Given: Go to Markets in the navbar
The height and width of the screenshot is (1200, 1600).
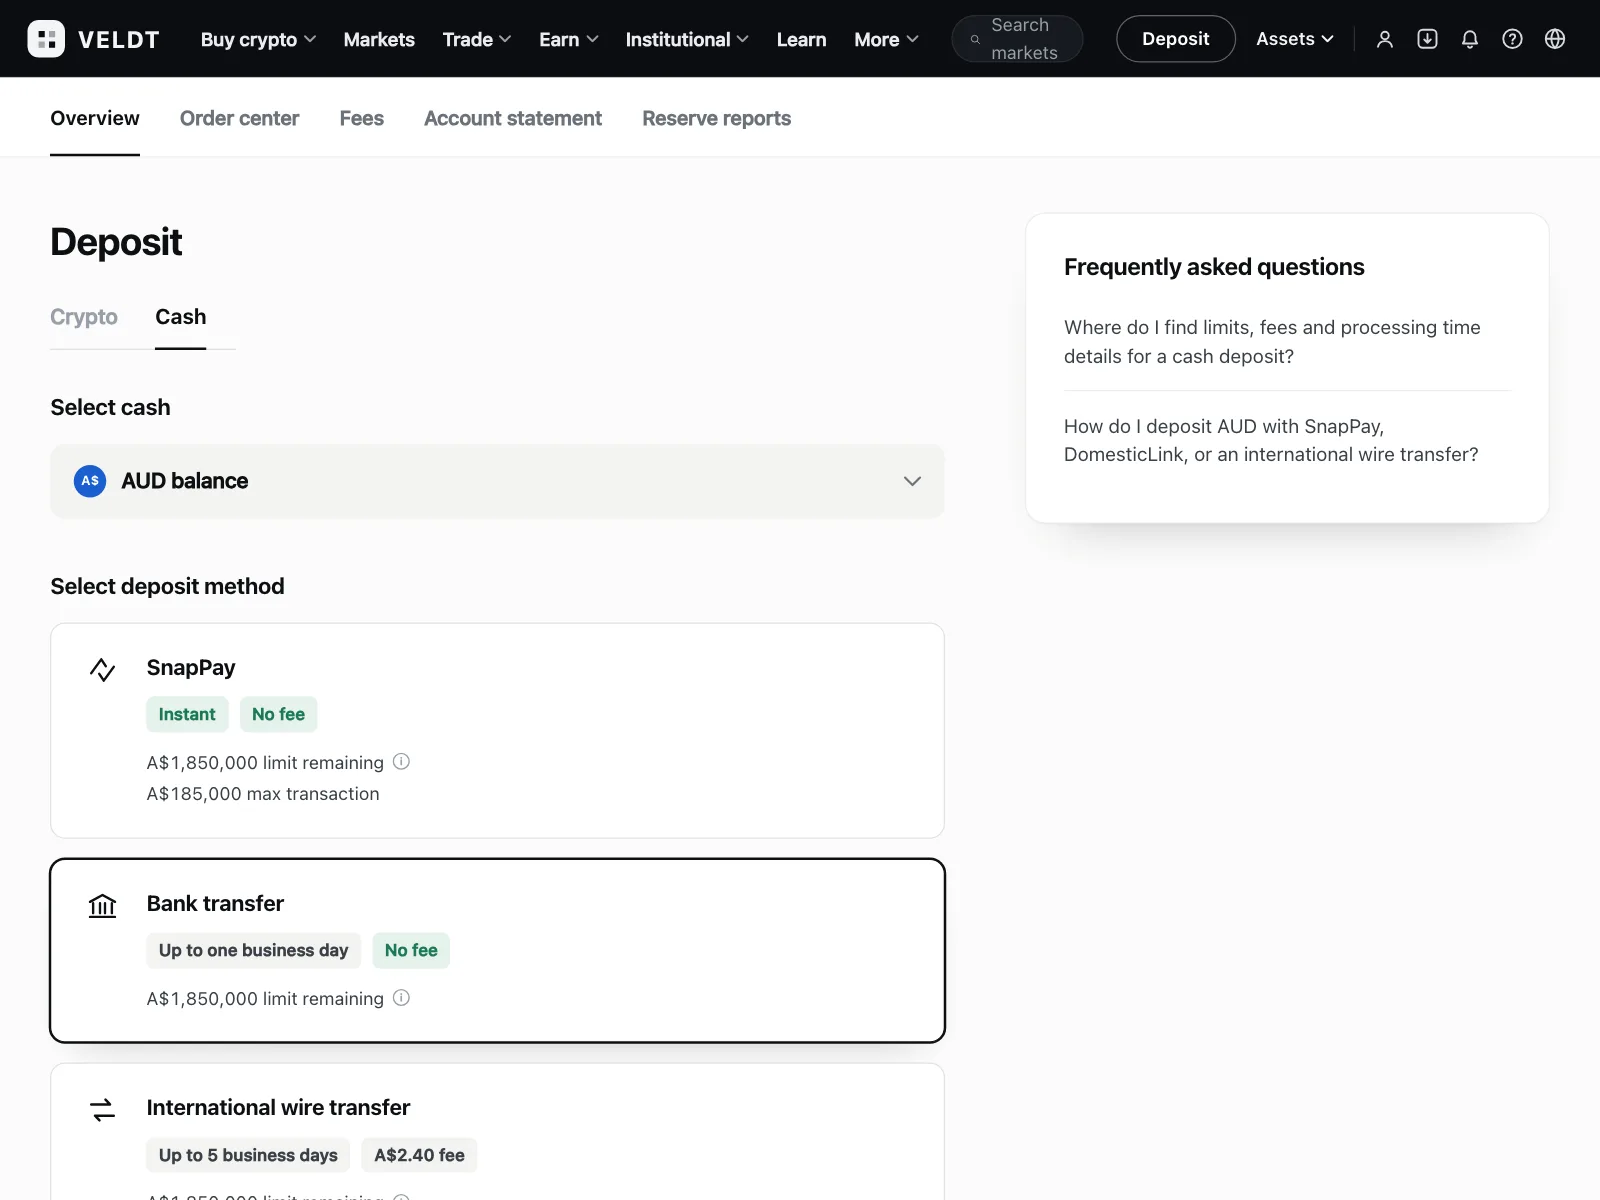Looking at the screenshot, I should click(379, 39).
